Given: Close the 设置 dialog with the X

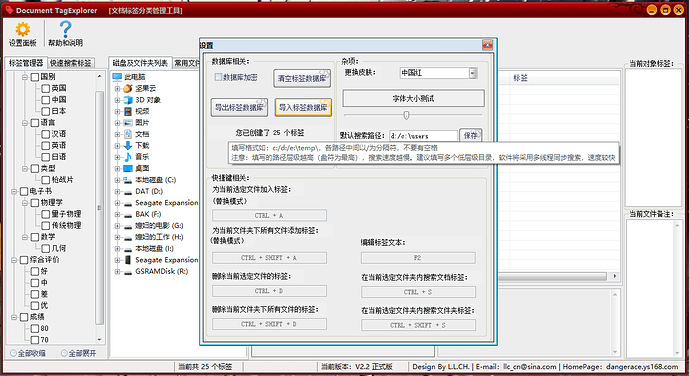Looking at the screenshot, I should click(487, 45).
